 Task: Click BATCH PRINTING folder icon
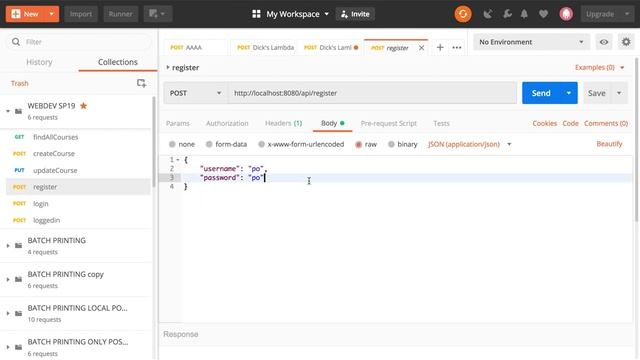[x=18, y=246]
